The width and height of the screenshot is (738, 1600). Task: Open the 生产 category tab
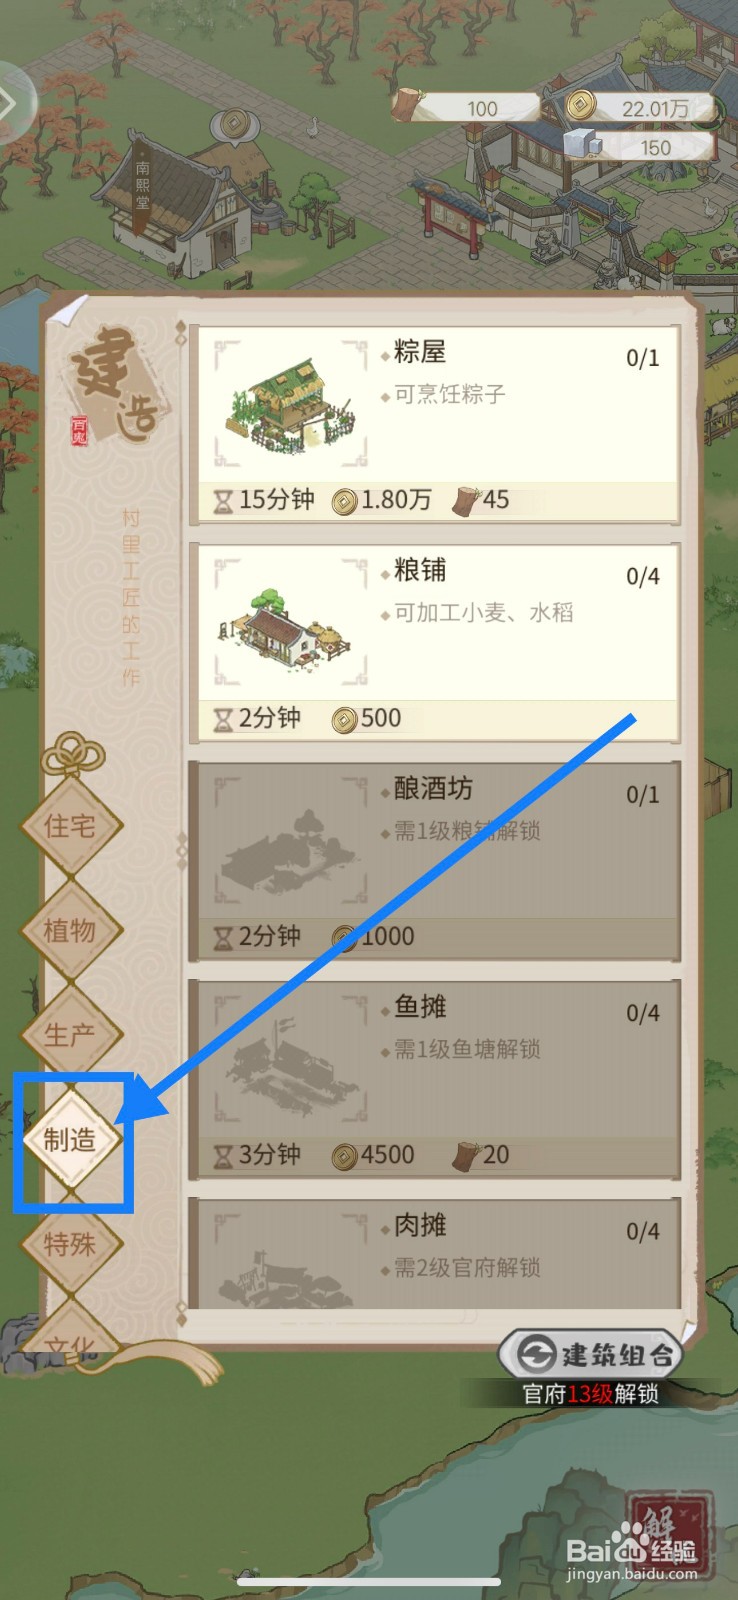tap(70, 1035)
